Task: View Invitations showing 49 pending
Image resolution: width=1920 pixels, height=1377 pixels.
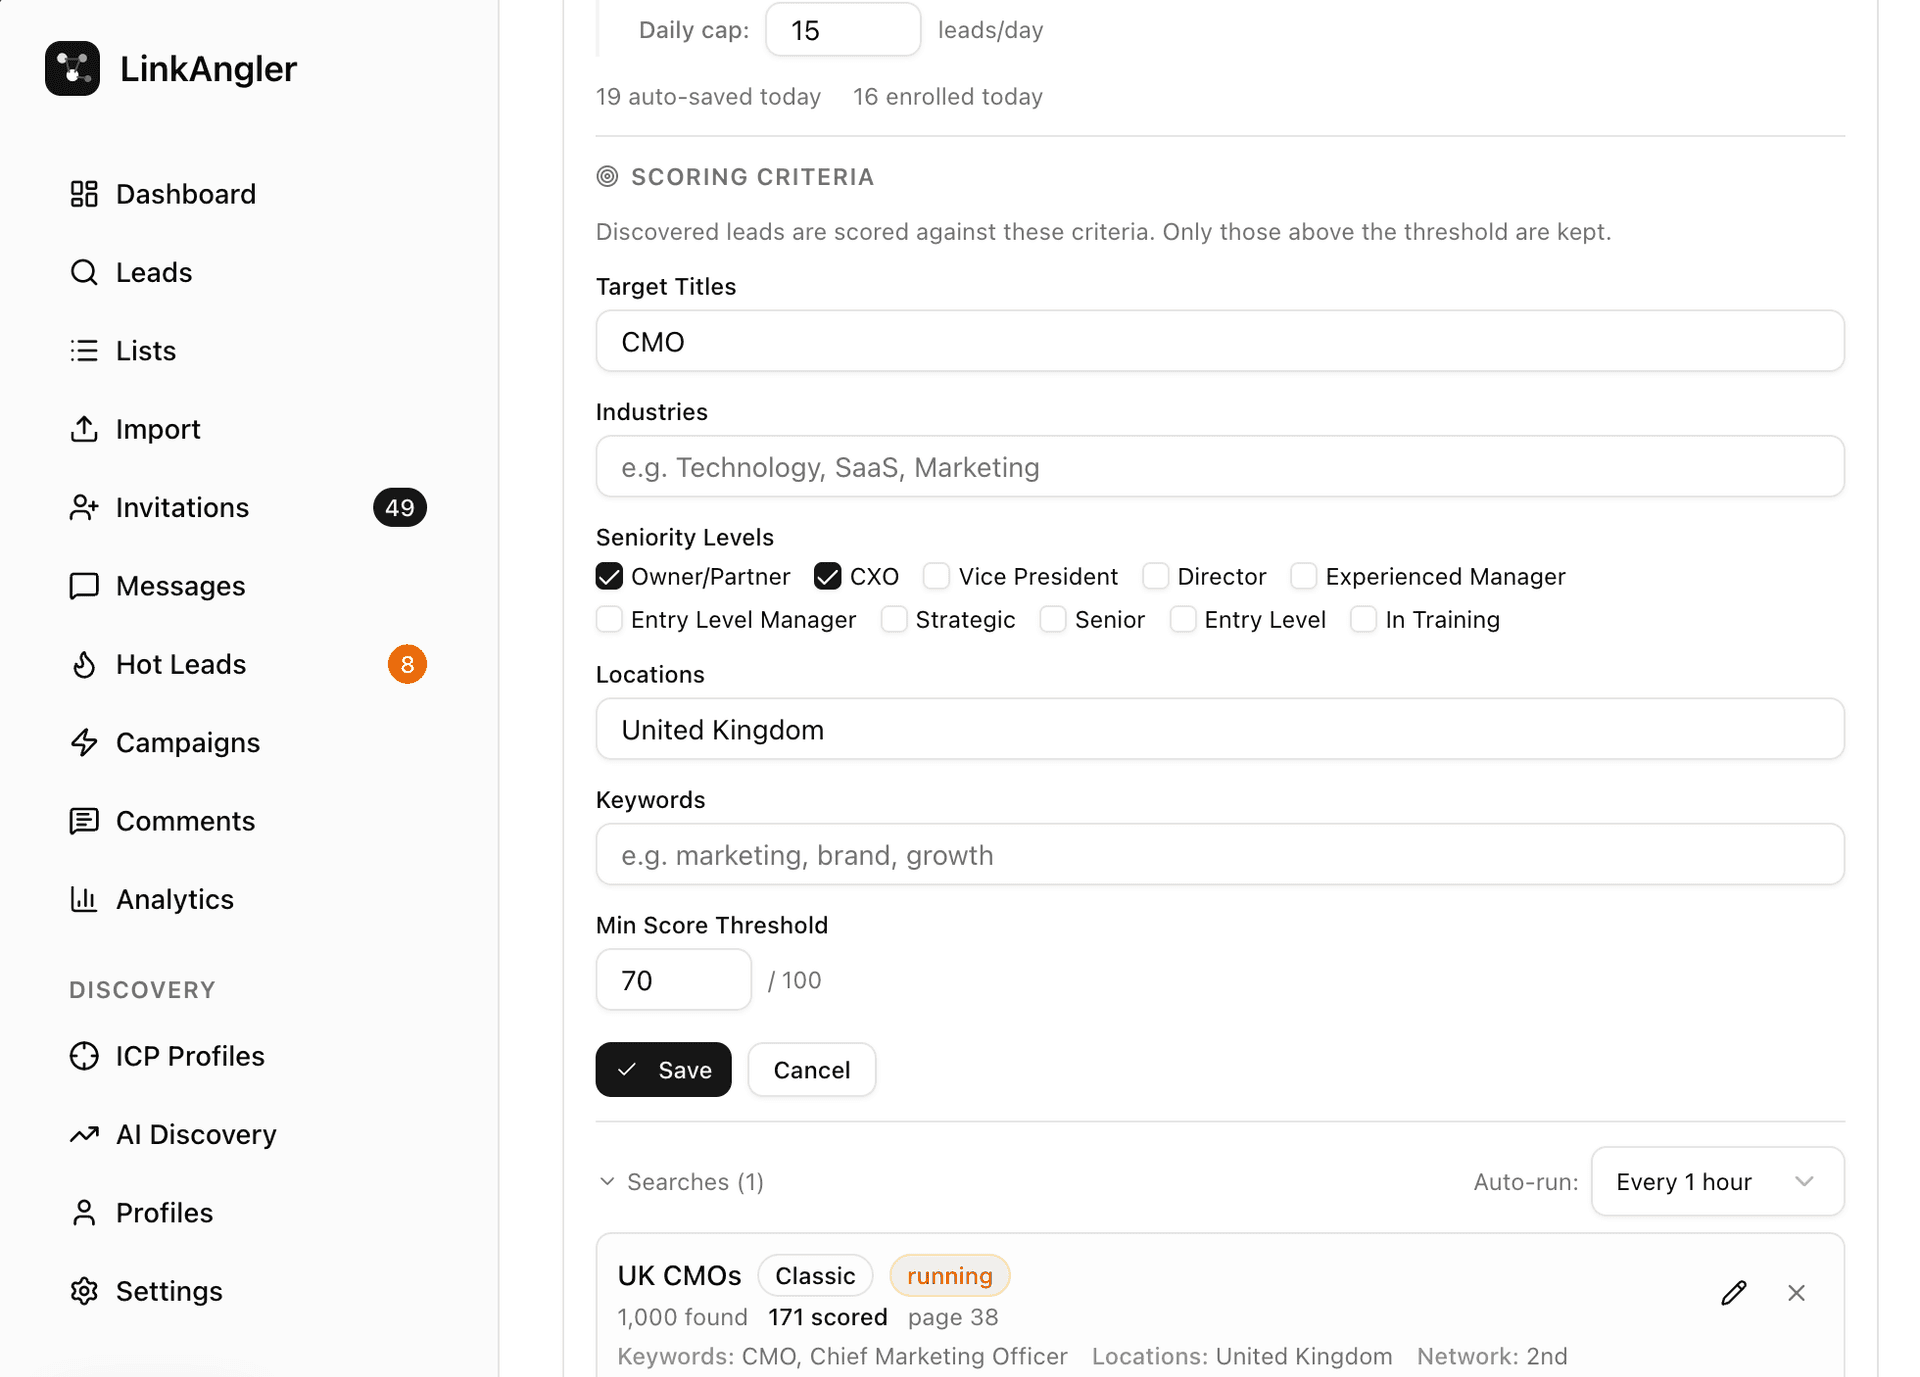Action: [183, 507]
